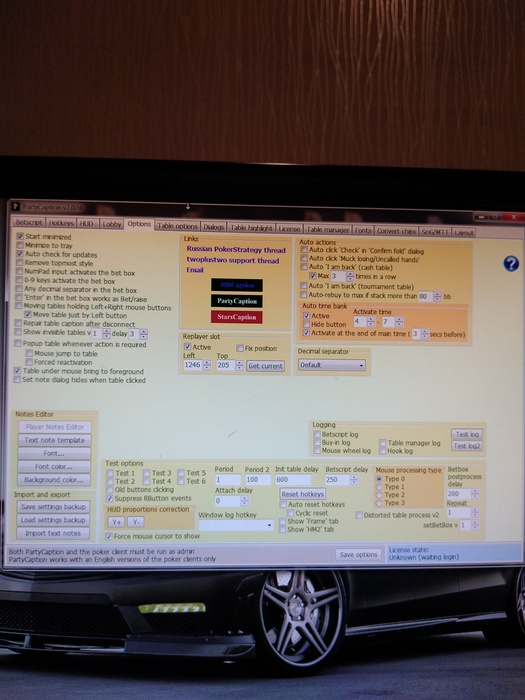Toggle Auto time bank Active checkbox
Screen dimensions: 525x700
(306, 316)
